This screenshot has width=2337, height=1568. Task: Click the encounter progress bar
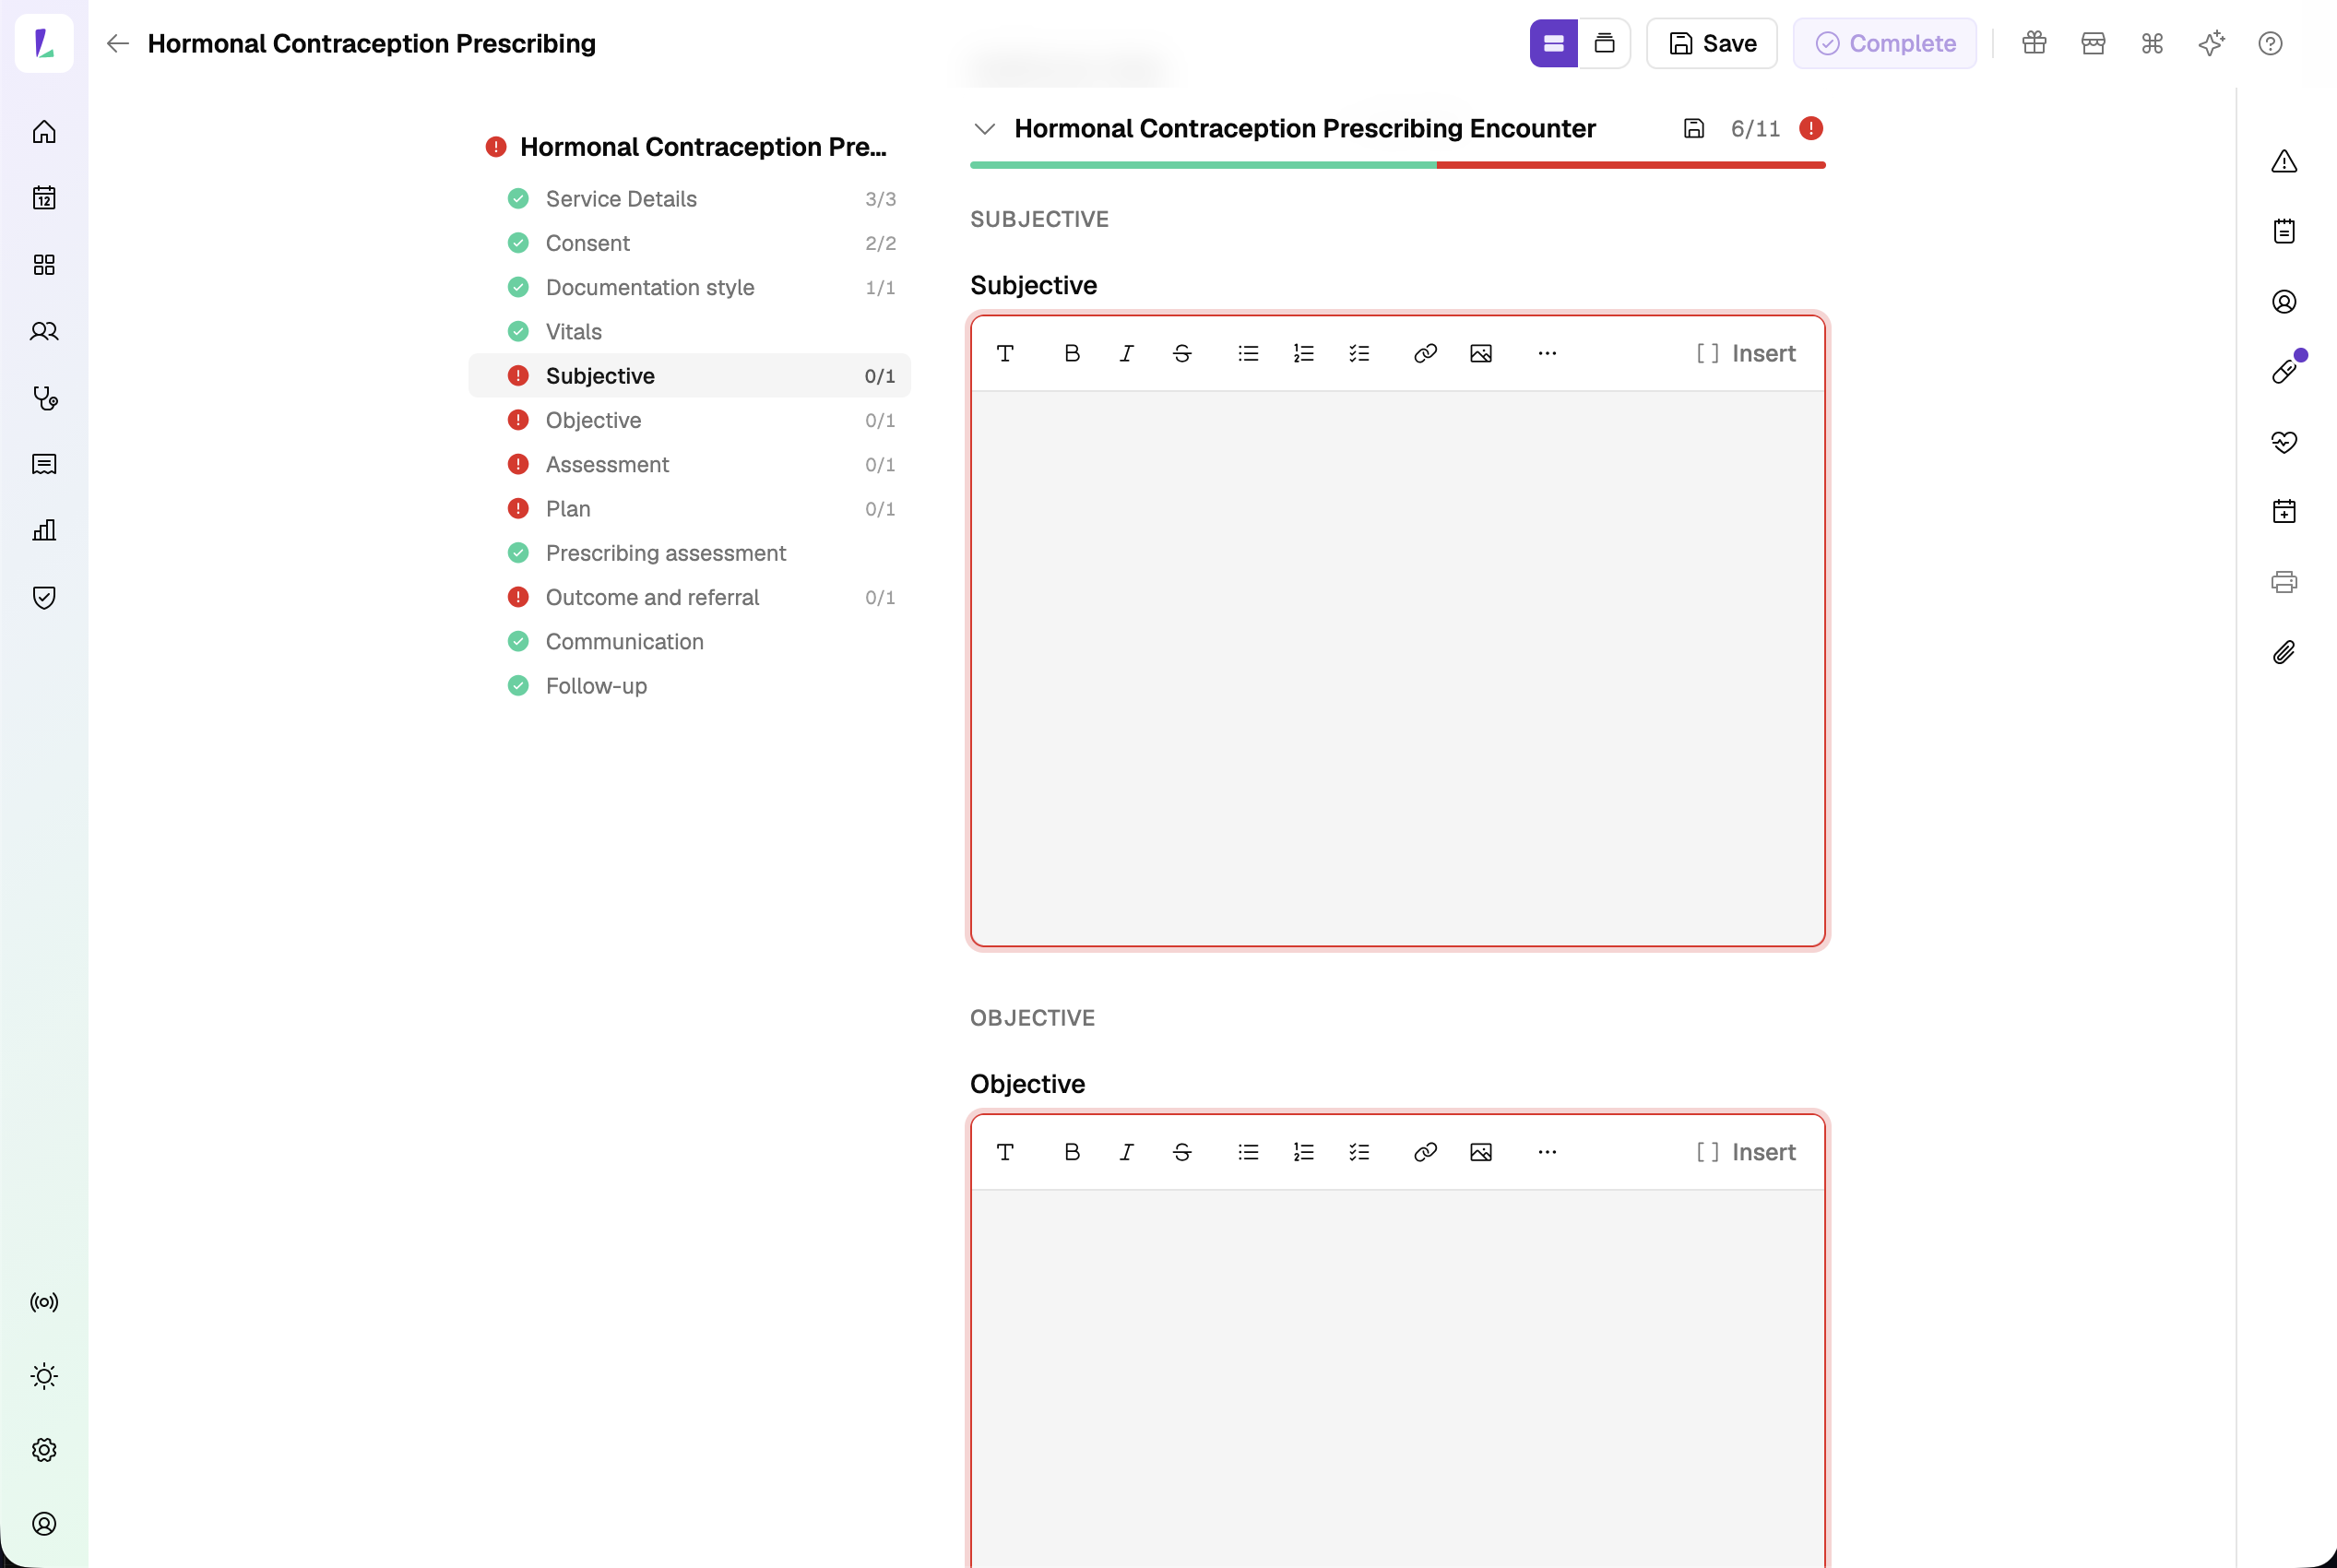pos(1398,165)
